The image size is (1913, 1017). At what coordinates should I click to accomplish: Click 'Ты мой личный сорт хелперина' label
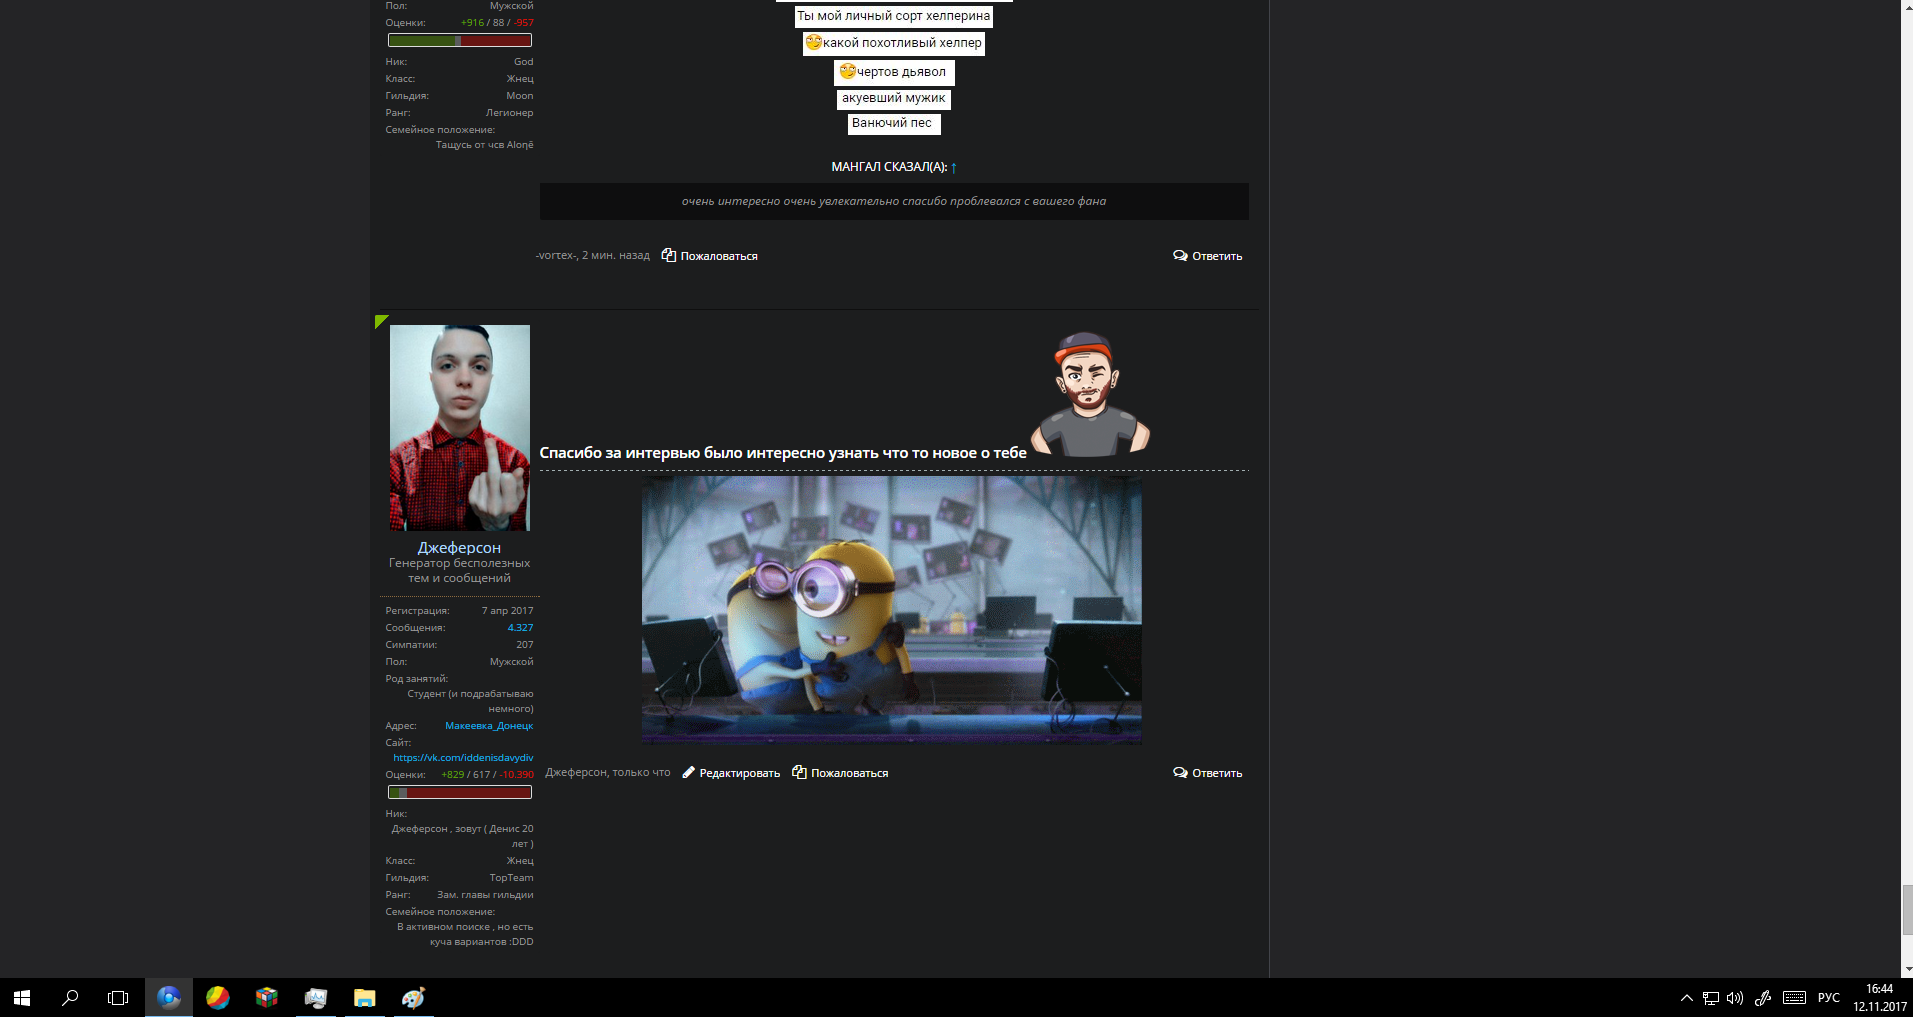[x=894, y=16]
